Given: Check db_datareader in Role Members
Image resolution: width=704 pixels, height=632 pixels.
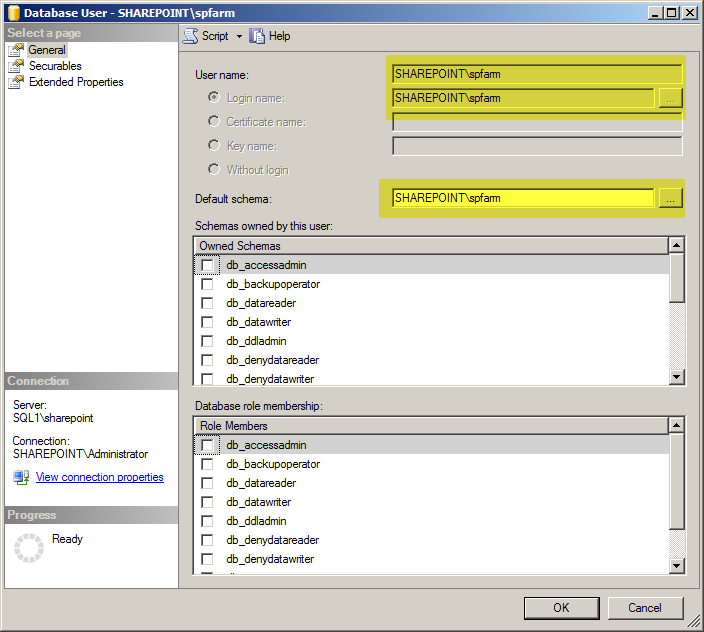Looking at the screenshot, I should coord(207,483).
